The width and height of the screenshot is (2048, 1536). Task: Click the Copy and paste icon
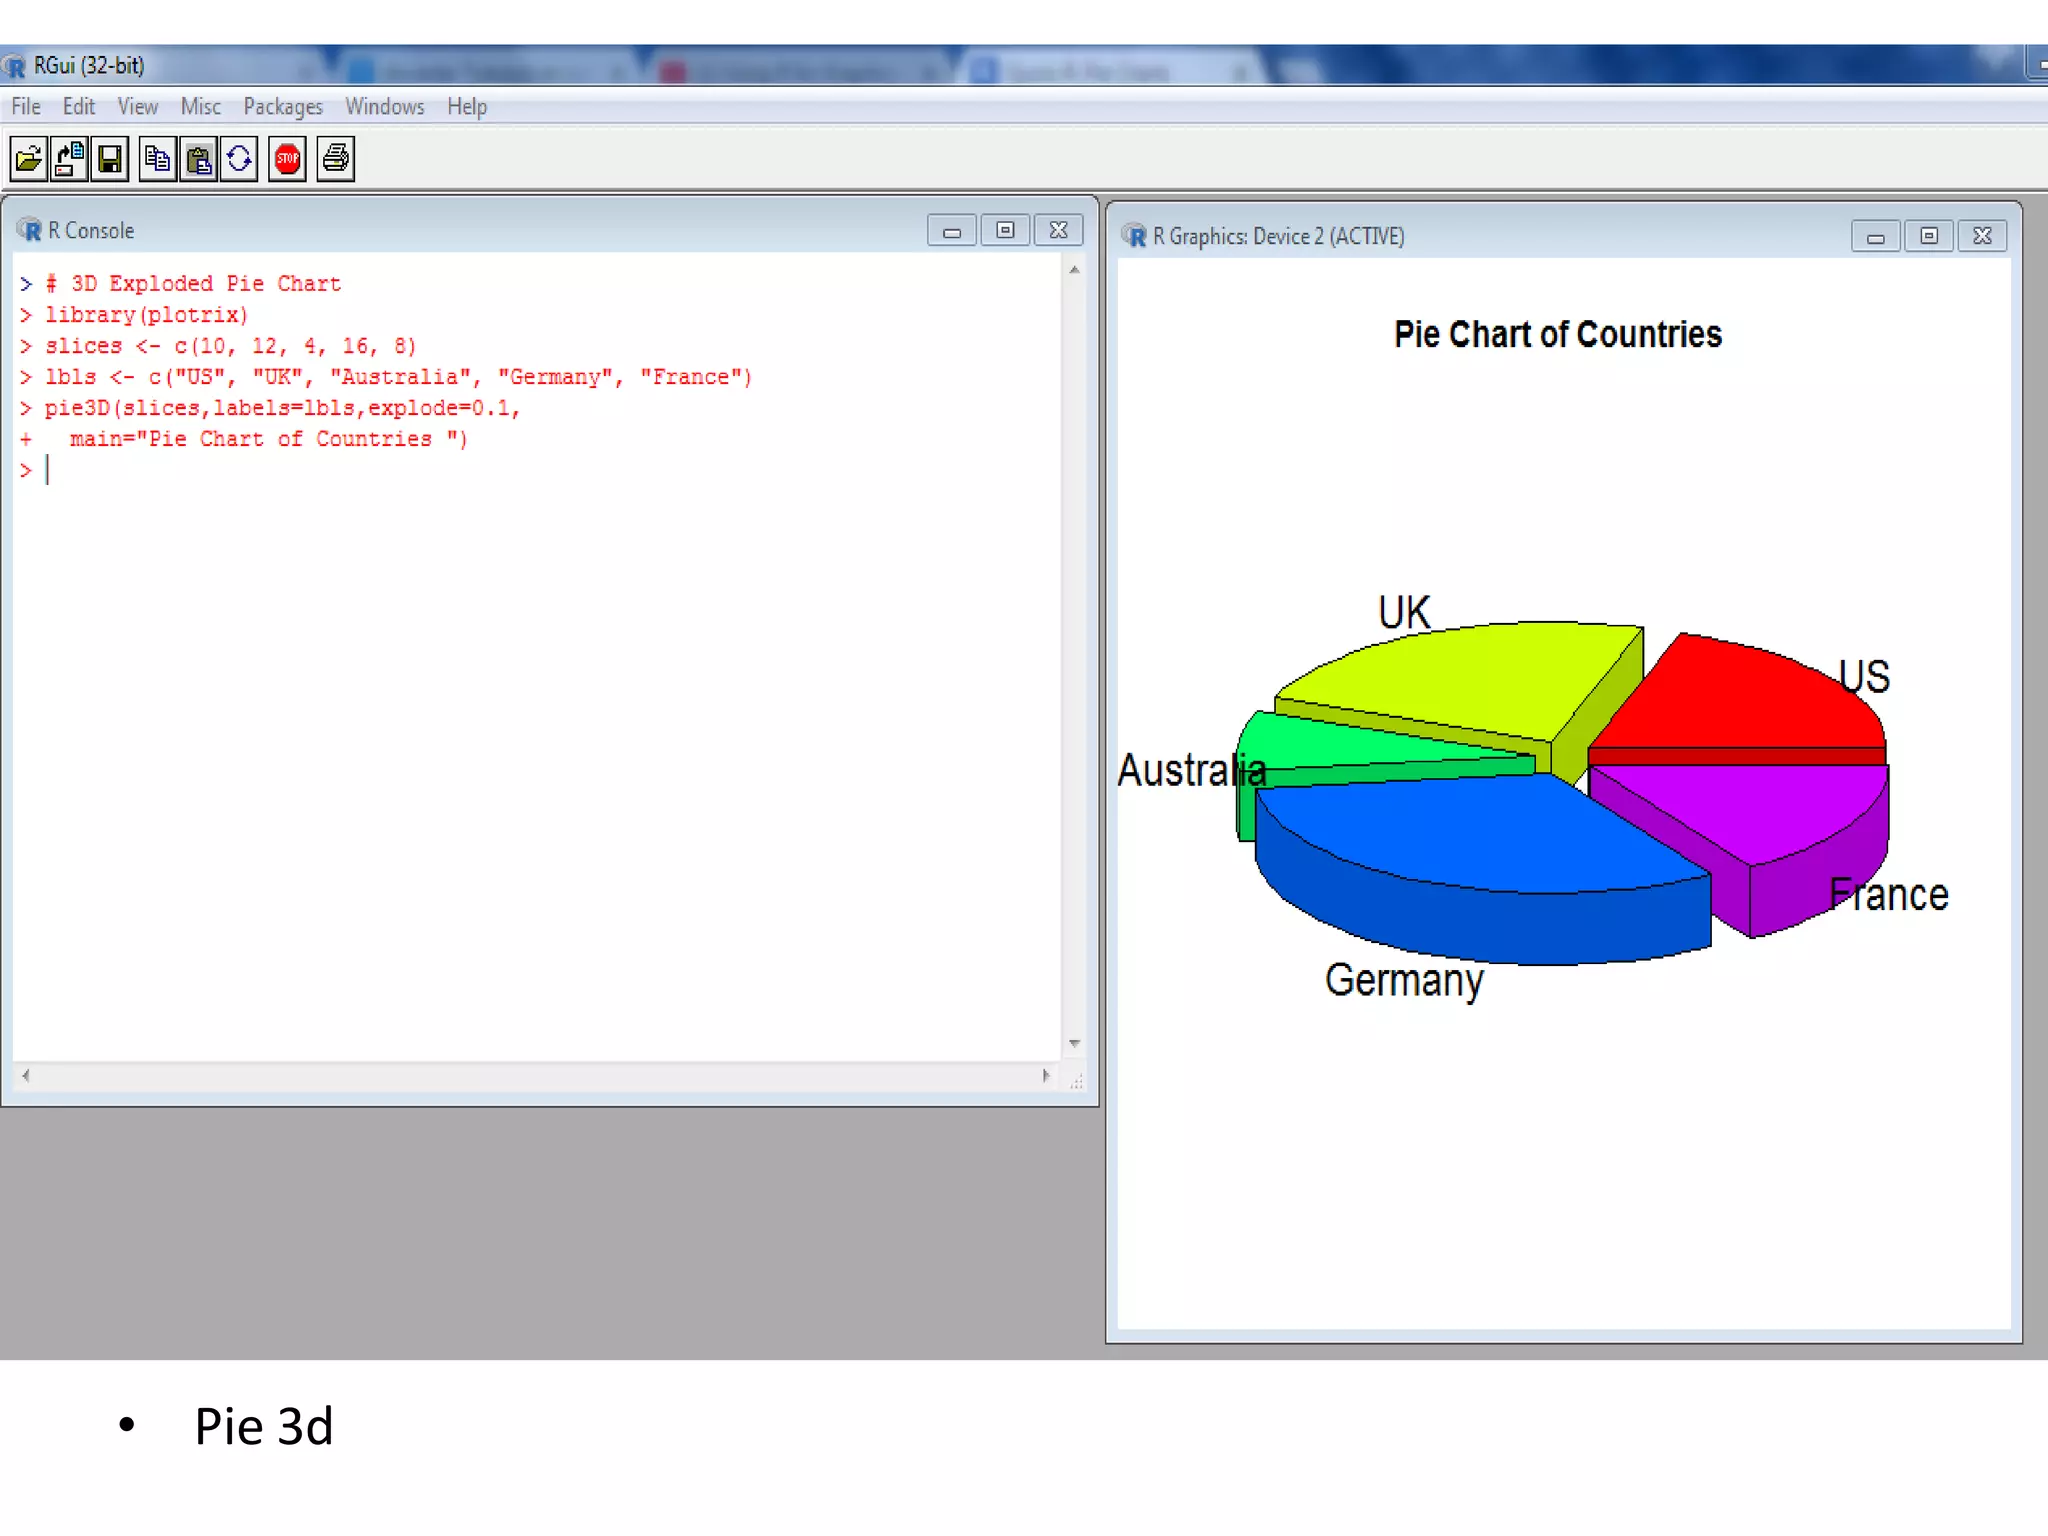point(239,159)
